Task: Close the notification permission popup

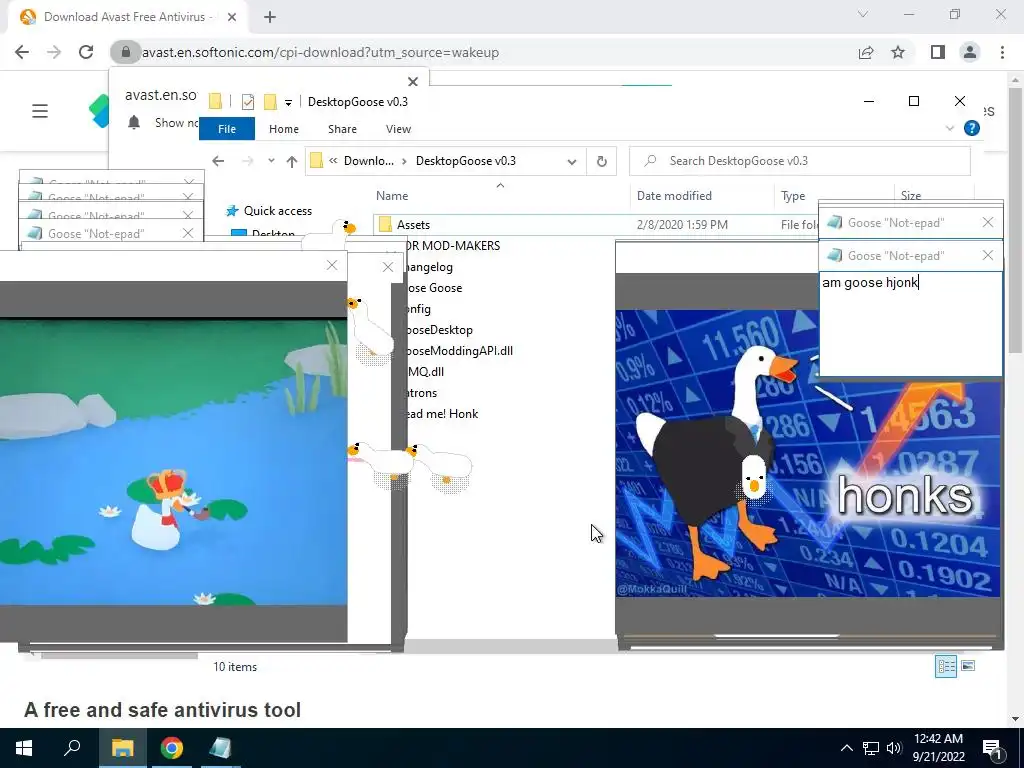Action: click(x=413, y=82)
